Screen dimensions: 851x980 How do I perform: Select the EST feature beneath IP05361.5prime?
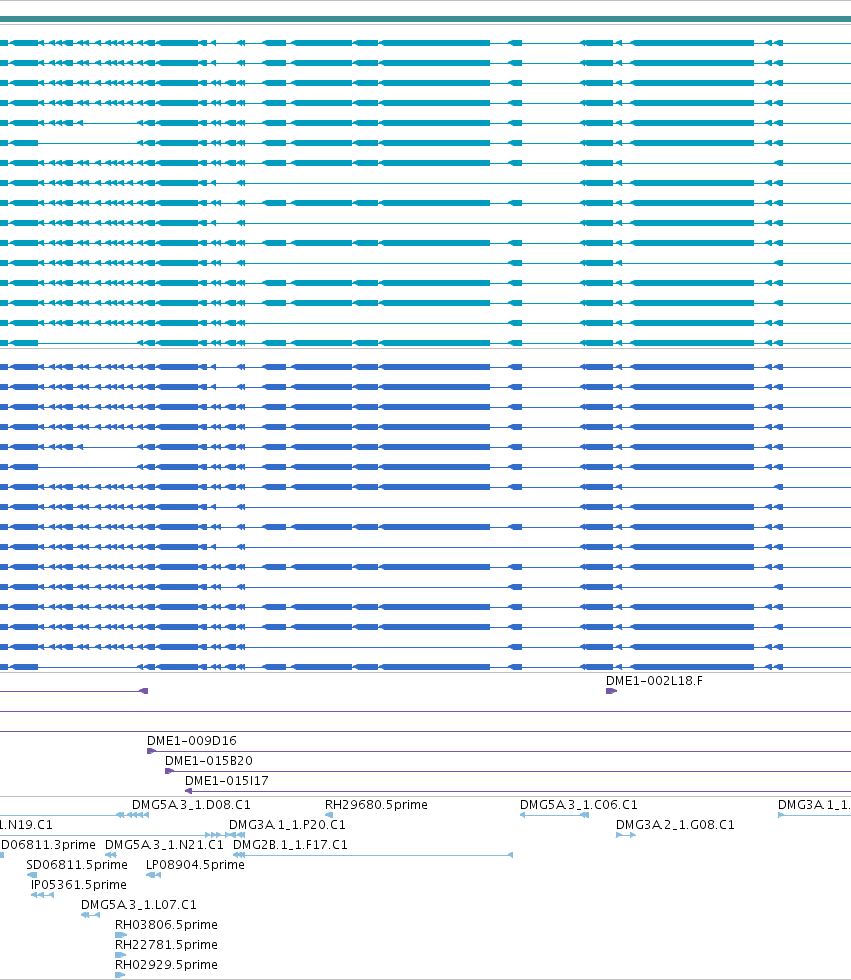42,895
